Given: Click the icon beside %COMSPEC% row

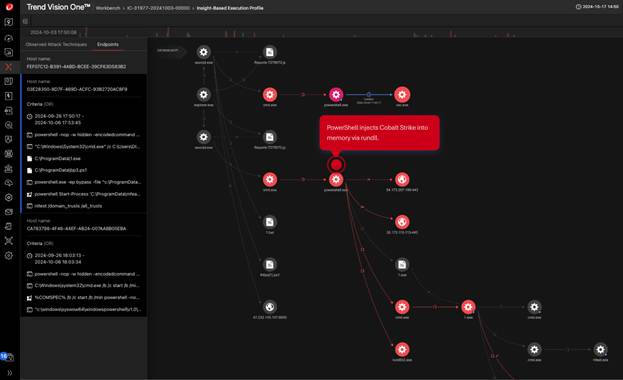Looking at the screenshot, I should point(29,298).
